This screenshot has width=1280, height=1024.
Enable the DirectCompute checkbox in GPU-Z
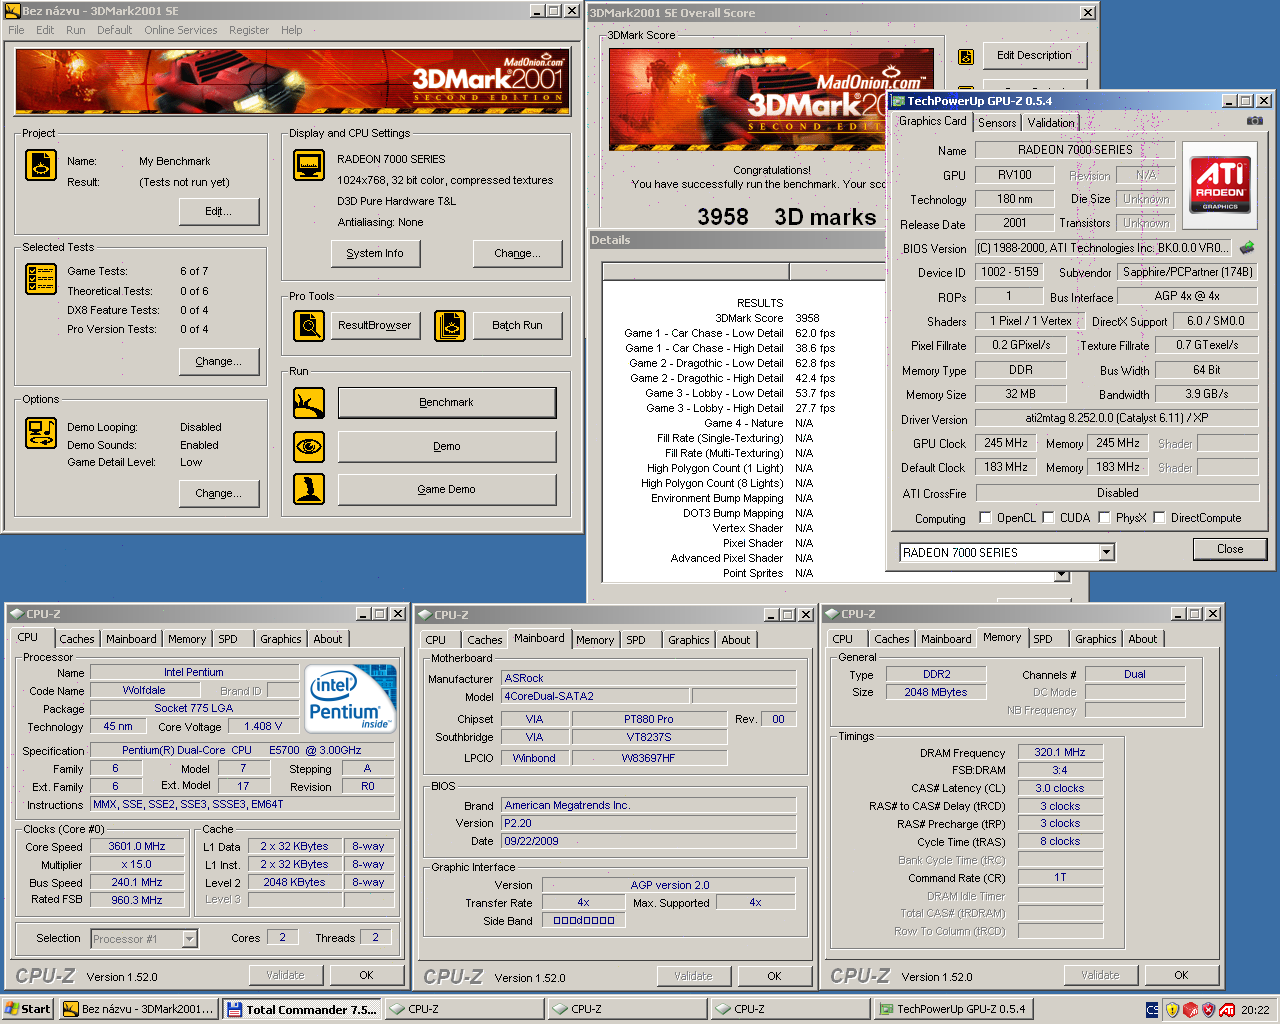(x=1159, y=517)
